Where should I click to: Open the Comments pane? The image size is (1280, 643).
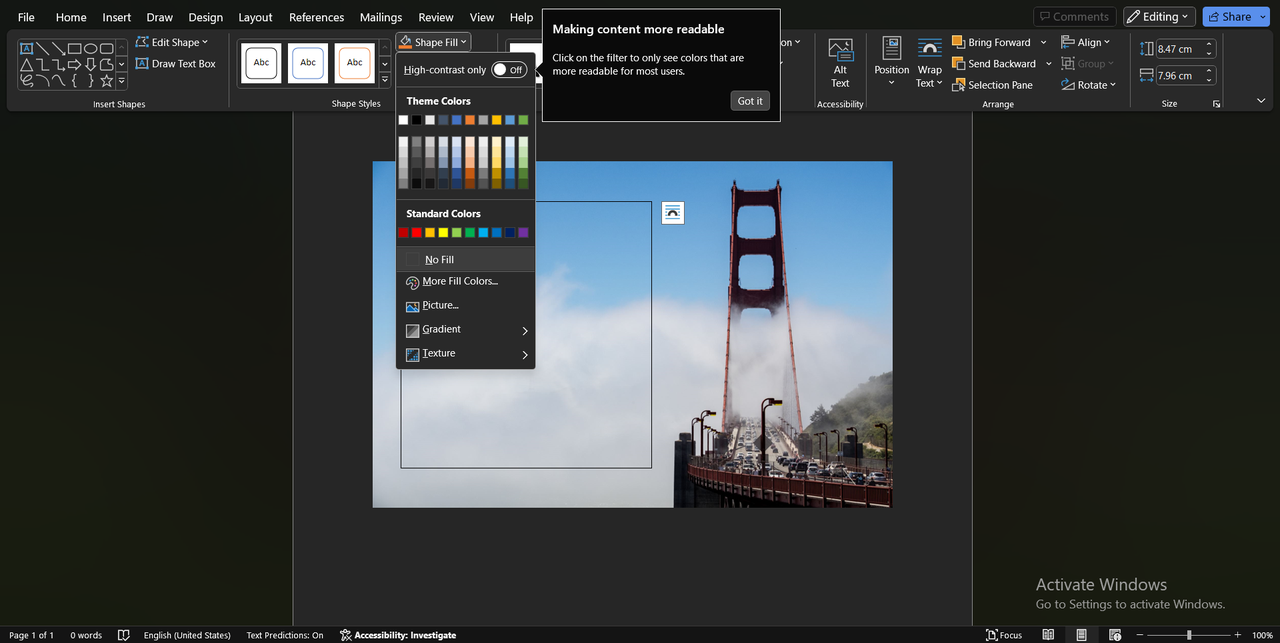click(1075, 17)
